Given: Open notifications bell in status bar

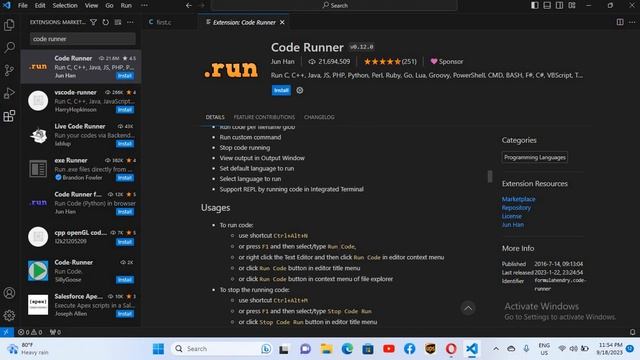Looking at the screenshot, I should [632, 332].
